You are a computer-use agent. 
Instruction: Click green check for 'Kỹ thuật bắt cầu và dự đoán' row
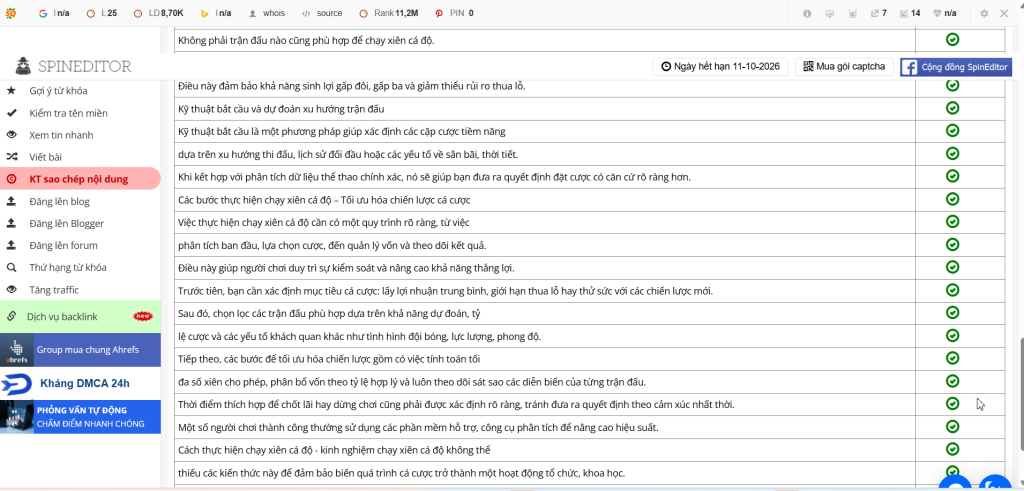(x=952, y=107)
